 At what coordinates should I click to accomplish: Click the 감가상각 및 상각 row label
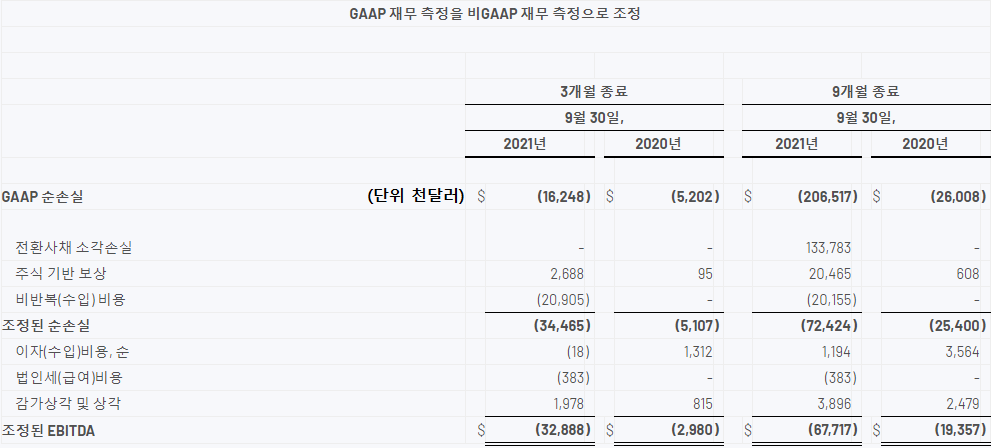(68, 404)
